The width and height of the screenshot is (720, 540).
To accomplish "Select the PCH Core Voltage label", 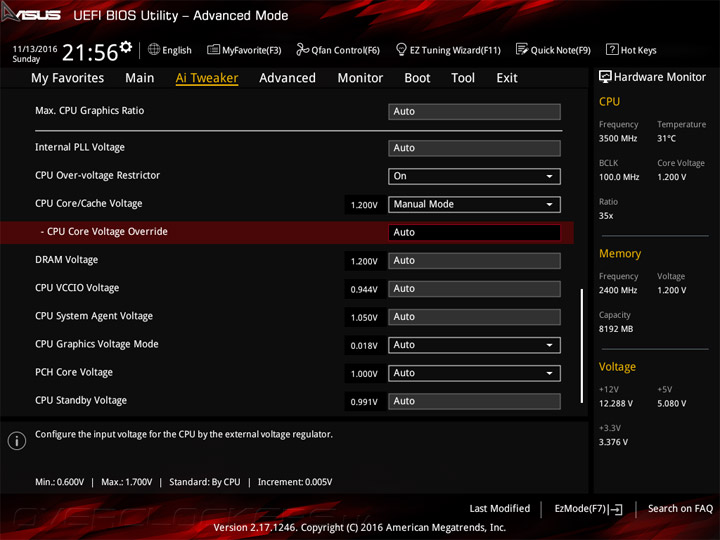I will (x=74, y=372).
